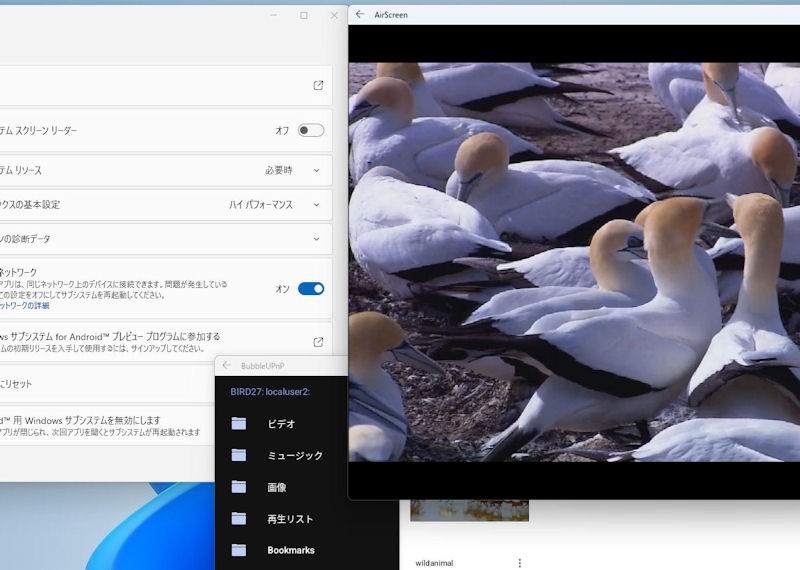This screenshot has height=570, width=800.
Task: Click the Windows Subsystem for Android preview program row
Action: tap(166, 342)
